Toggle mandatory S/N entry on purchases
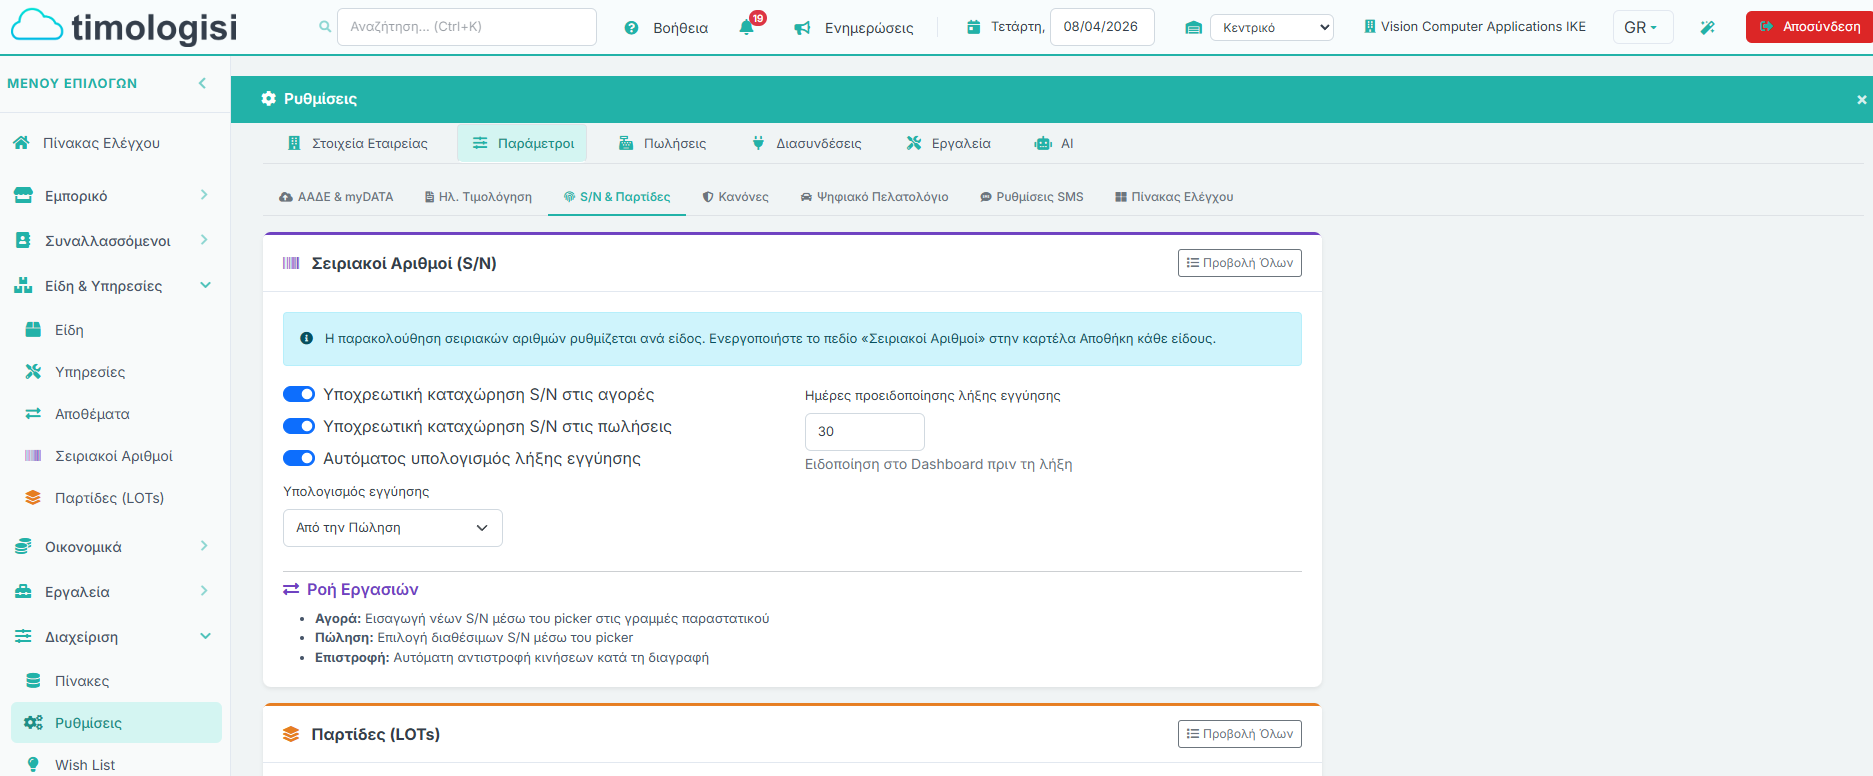This screenshot has width=1873, height=776. (x=299, y=394)
